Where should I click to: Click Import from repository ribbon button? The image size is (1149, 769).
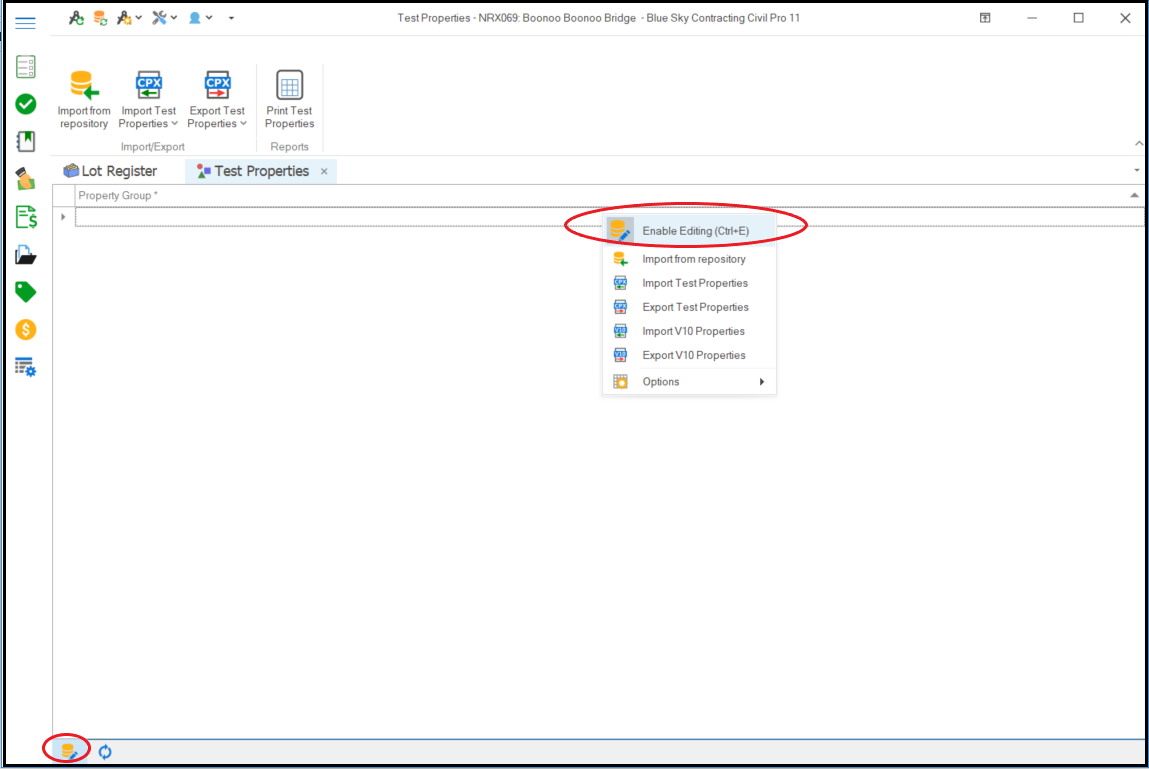84,100
